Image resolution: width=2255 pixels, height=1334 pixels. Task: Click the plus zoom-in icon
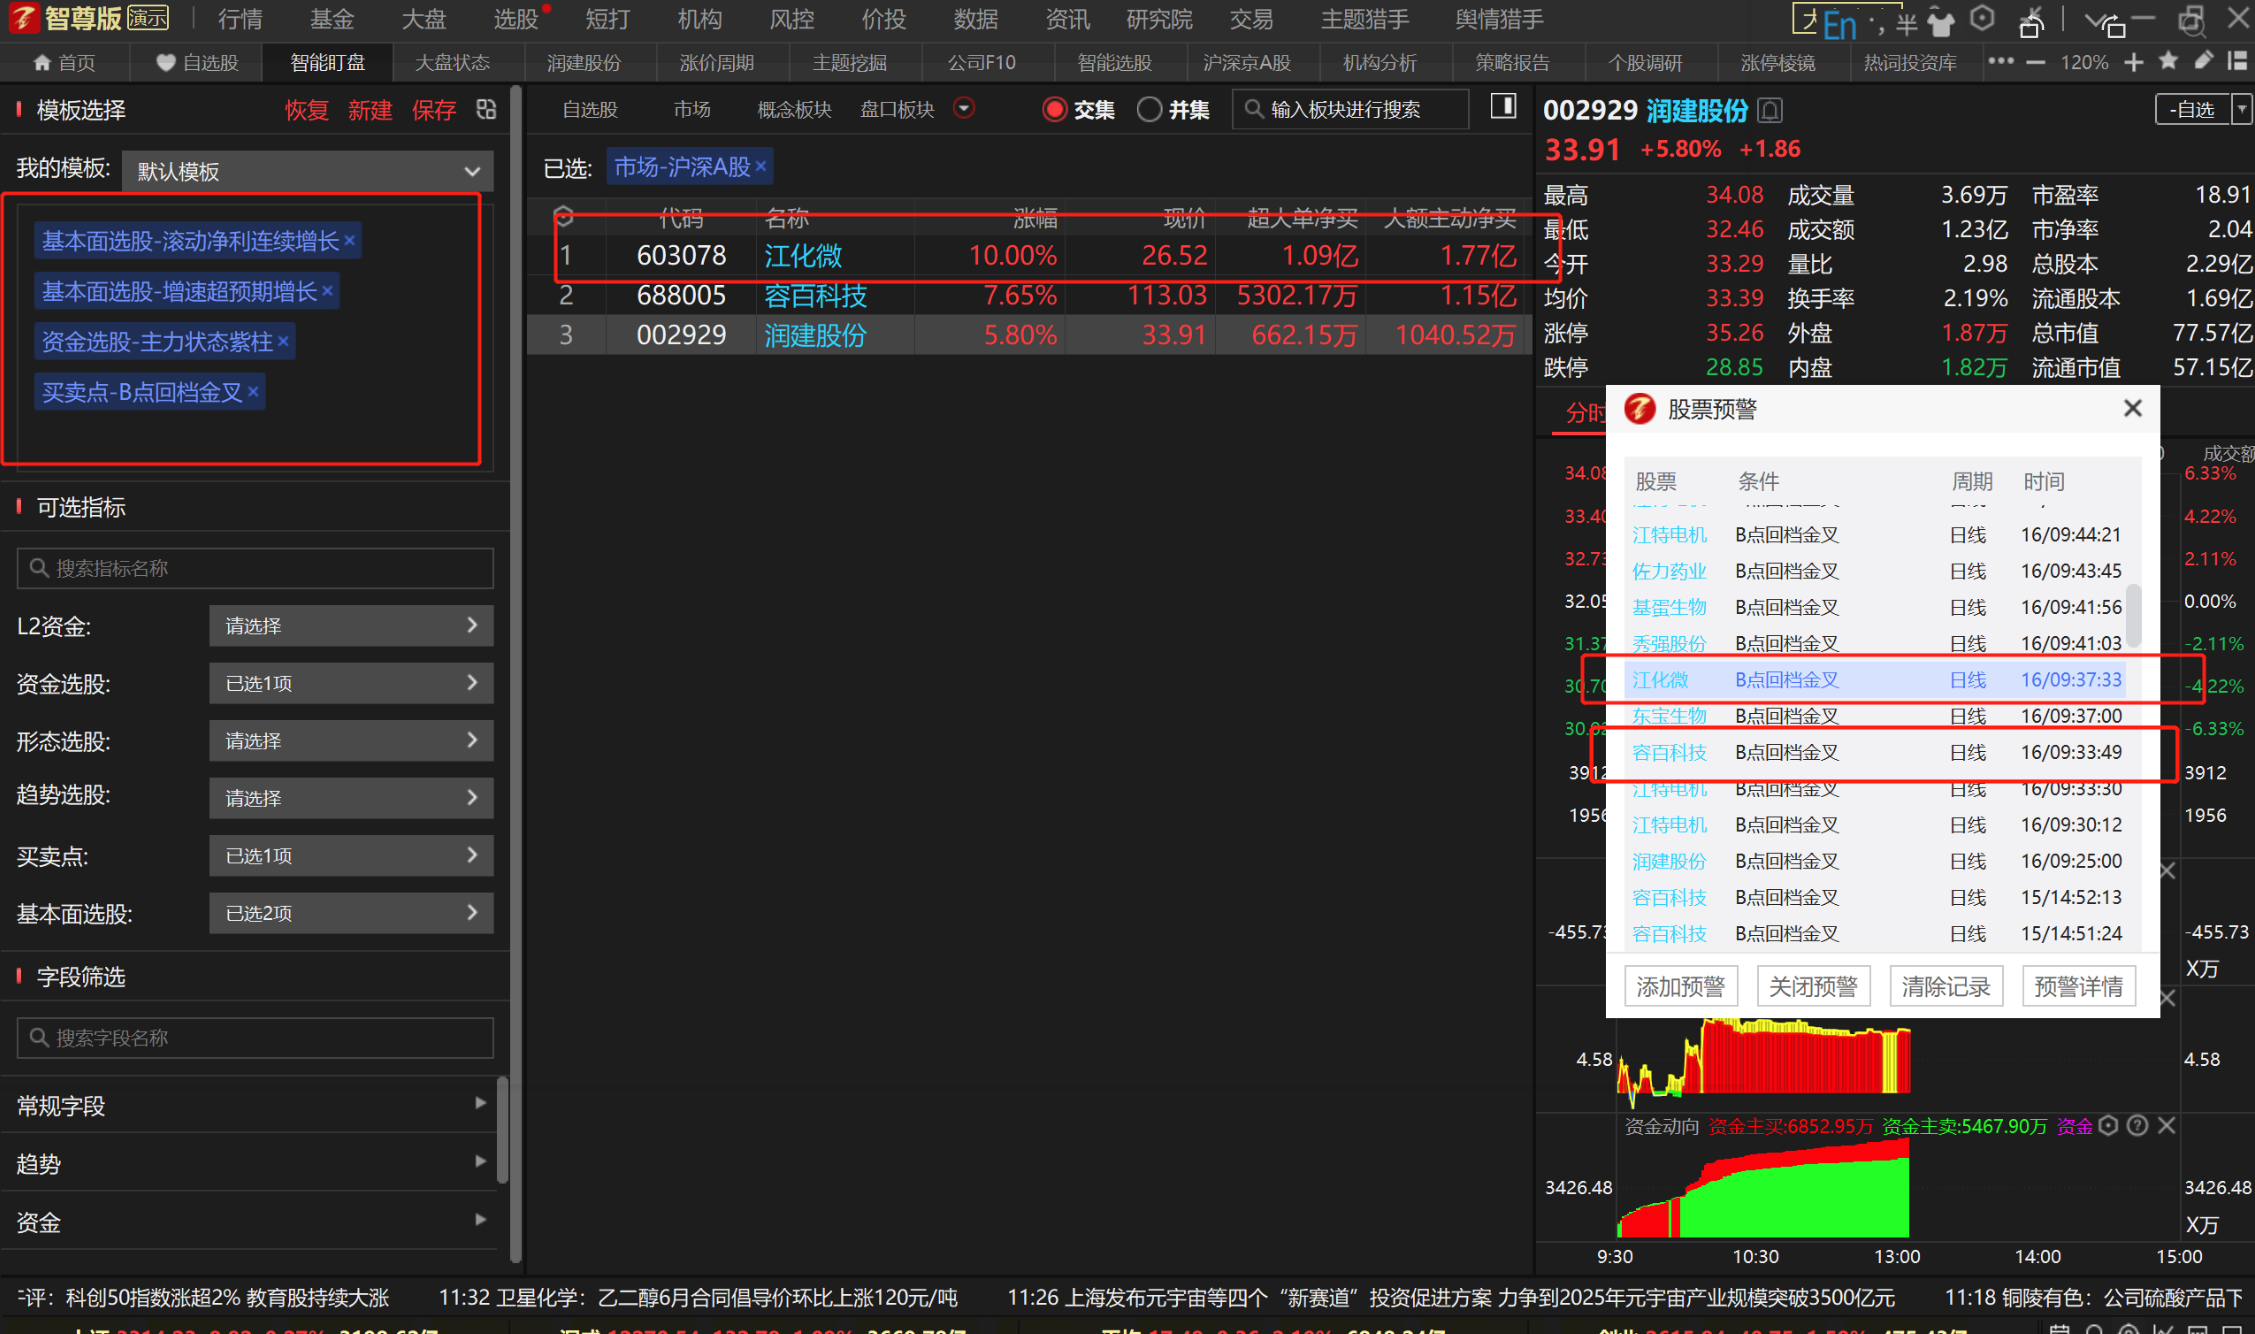coord(2133,62)
